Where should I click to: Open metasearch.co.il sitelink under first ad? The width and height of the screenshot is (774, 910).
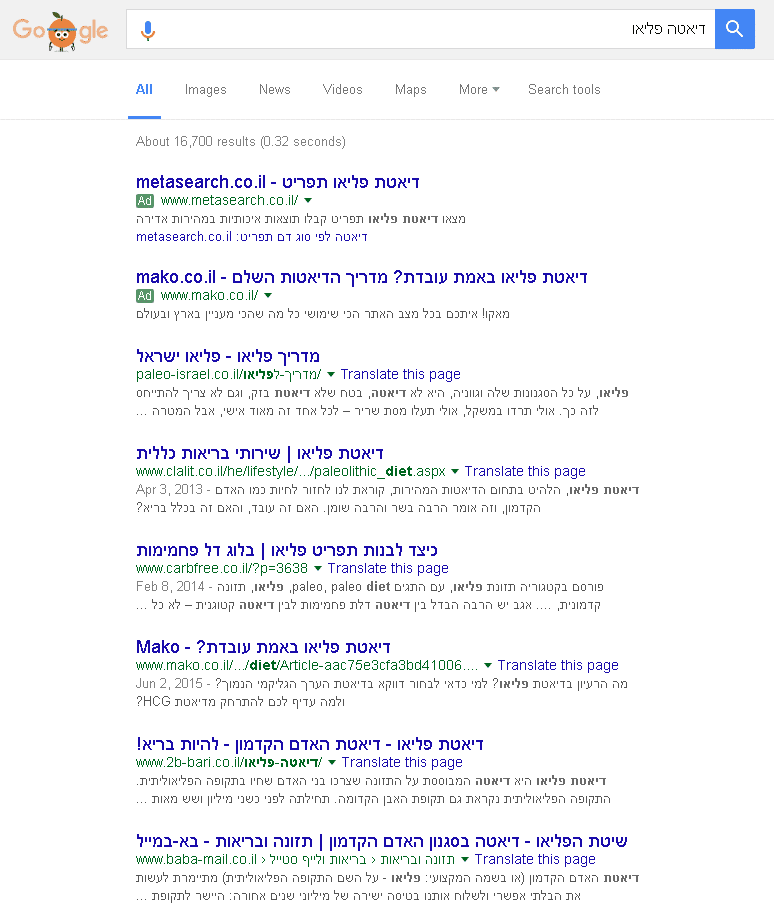251,237
